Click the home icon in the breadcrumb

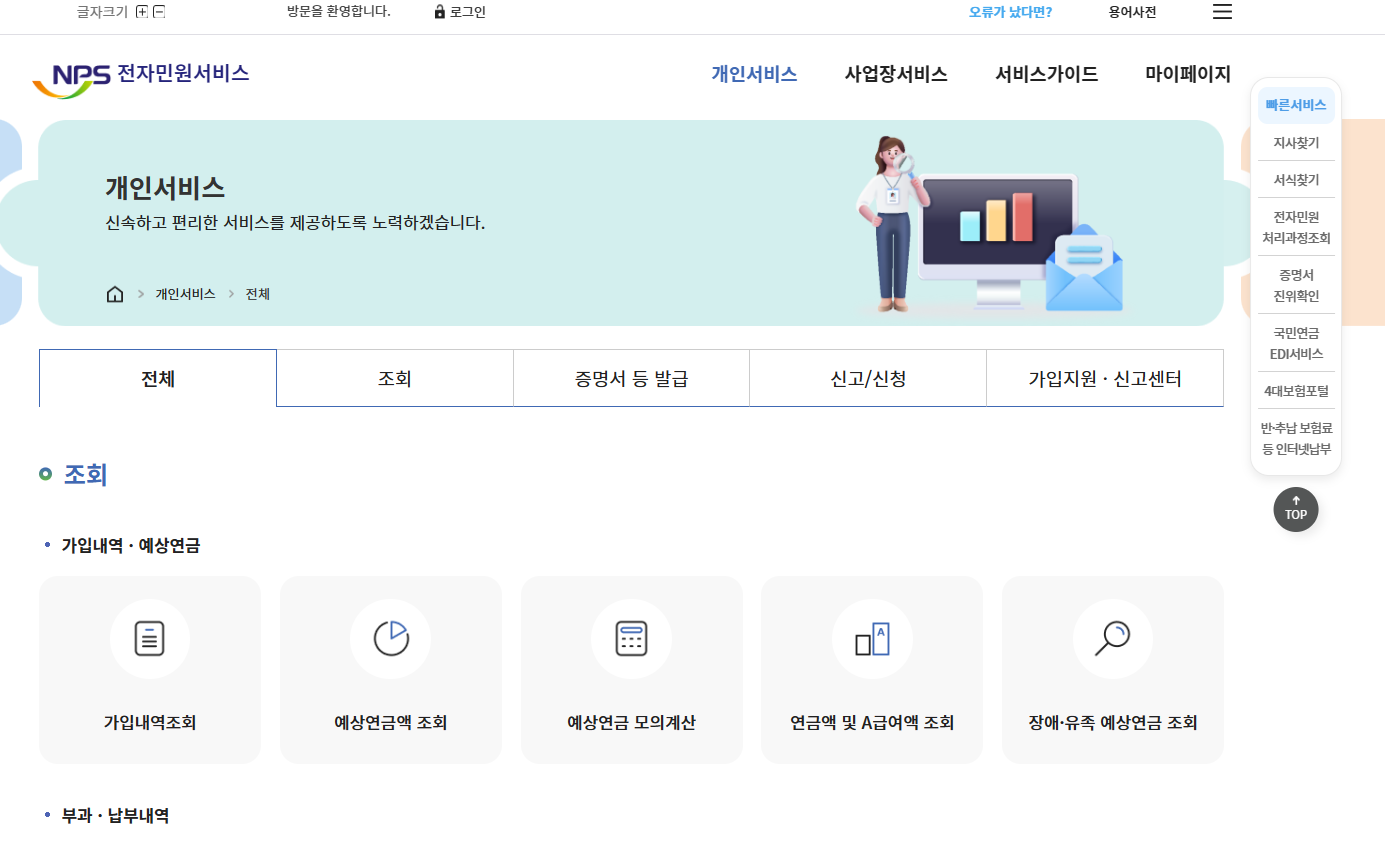[x=114, y=294]
